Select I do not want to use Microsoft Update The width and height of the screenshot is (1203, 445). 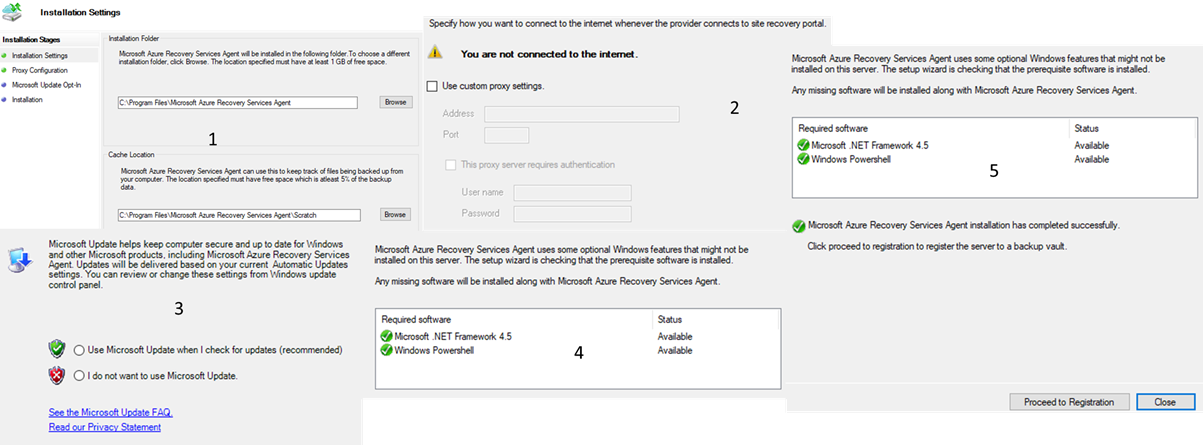[79, 375]
